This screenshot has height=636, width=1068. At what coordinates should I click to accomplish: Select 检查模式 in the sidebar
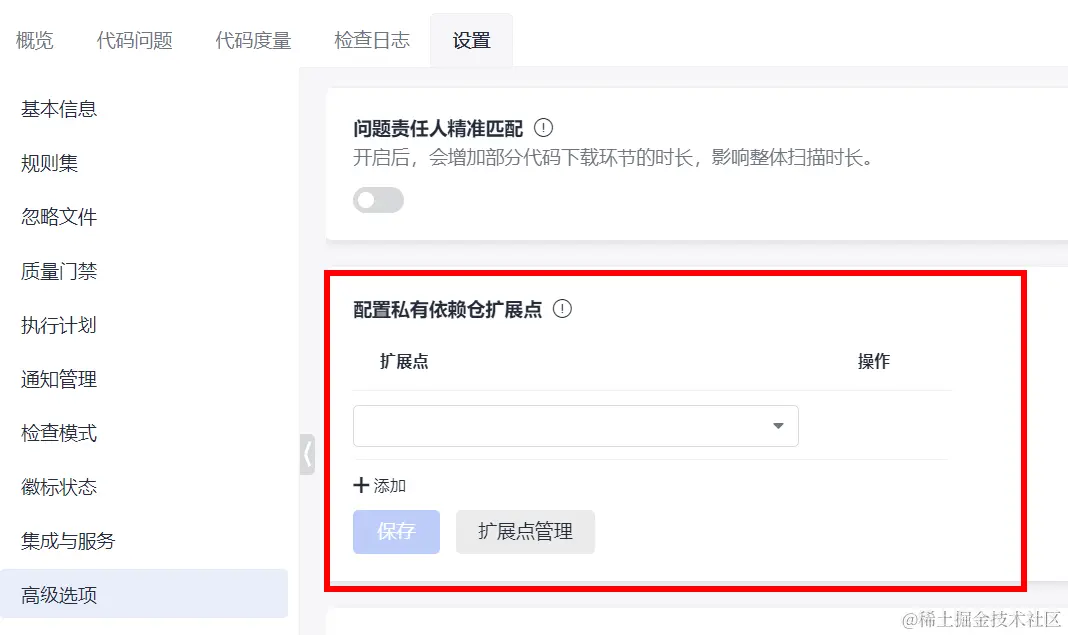(x=59, y=433)
